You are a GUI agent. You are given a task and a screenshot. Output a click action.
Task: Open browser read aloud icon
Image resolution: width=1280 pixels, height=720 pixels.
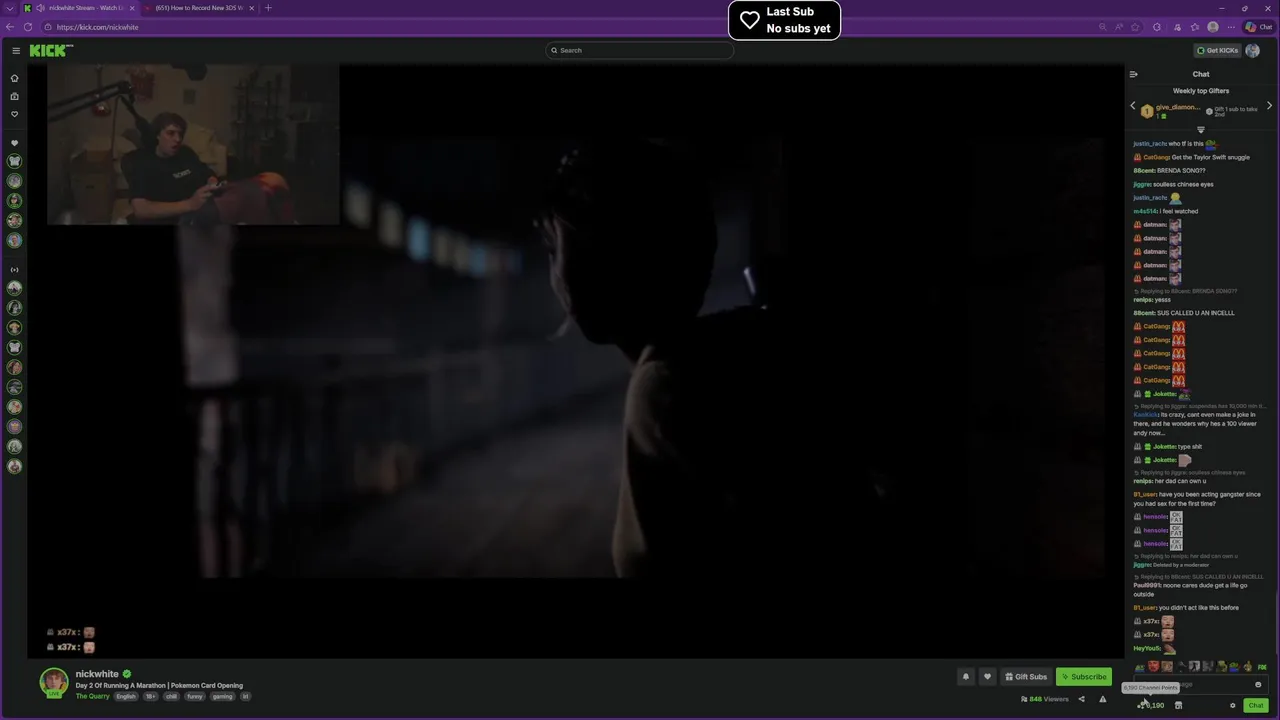pos(1120,27)
